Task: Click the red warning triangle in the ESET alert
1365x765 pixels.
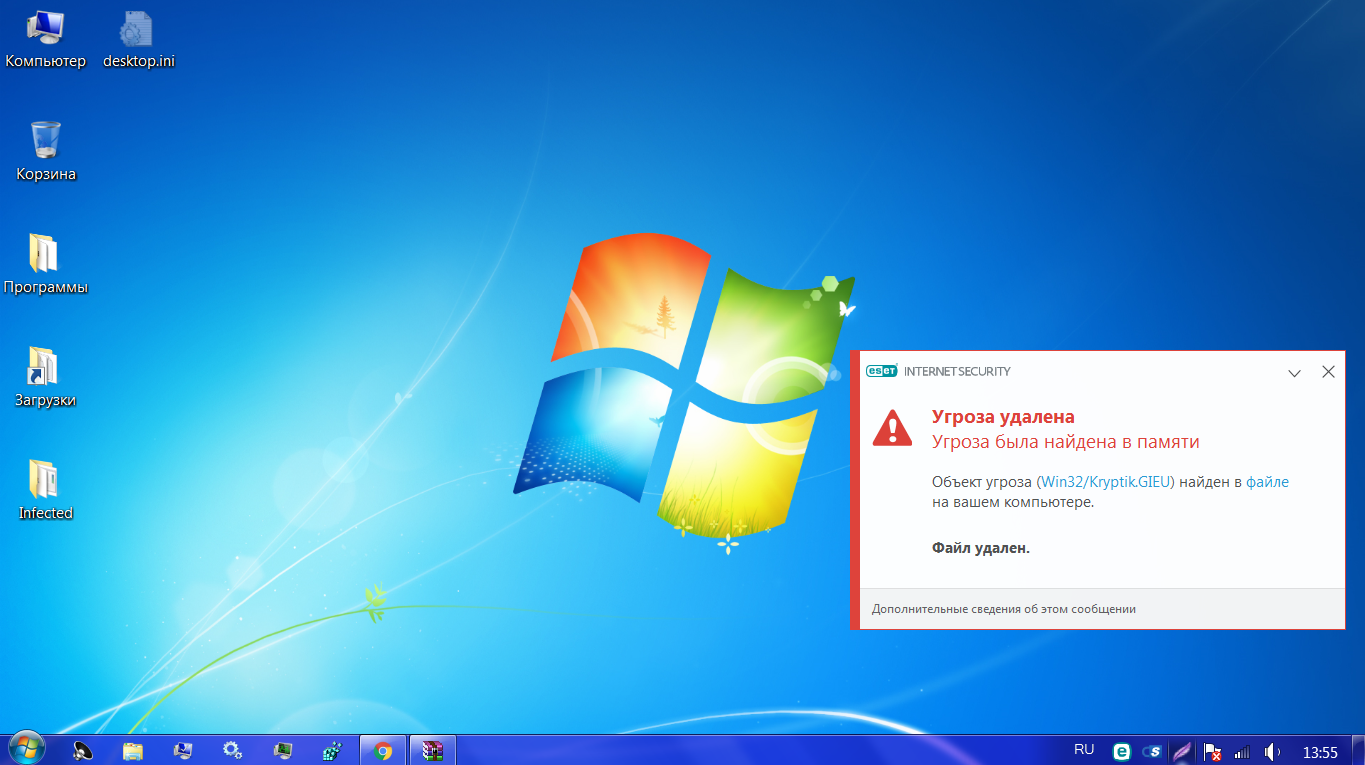Action: [892, 427]
